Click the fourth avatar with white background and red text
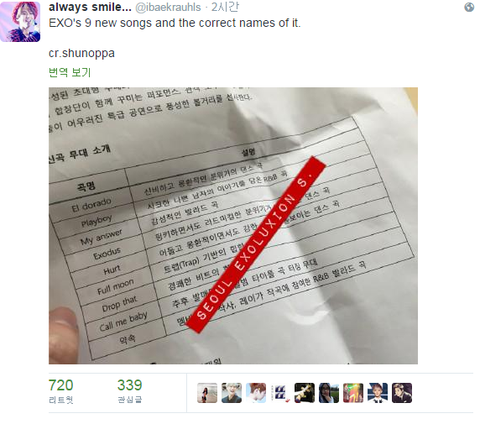 point(280,393)
